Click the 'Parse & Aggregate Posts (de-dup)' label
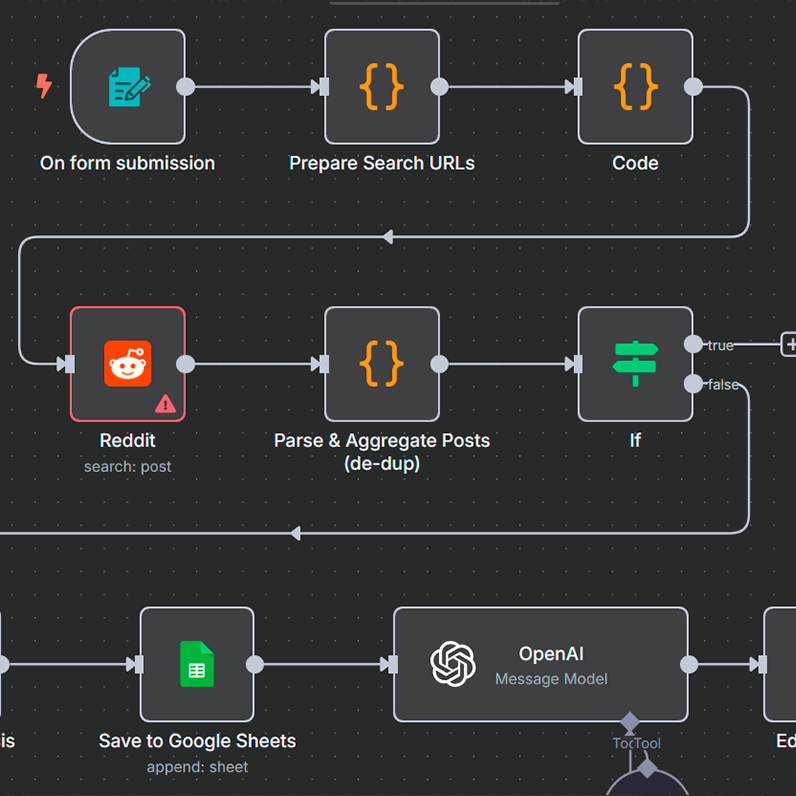Screen dimensions: 796x796 click(382, 452)
